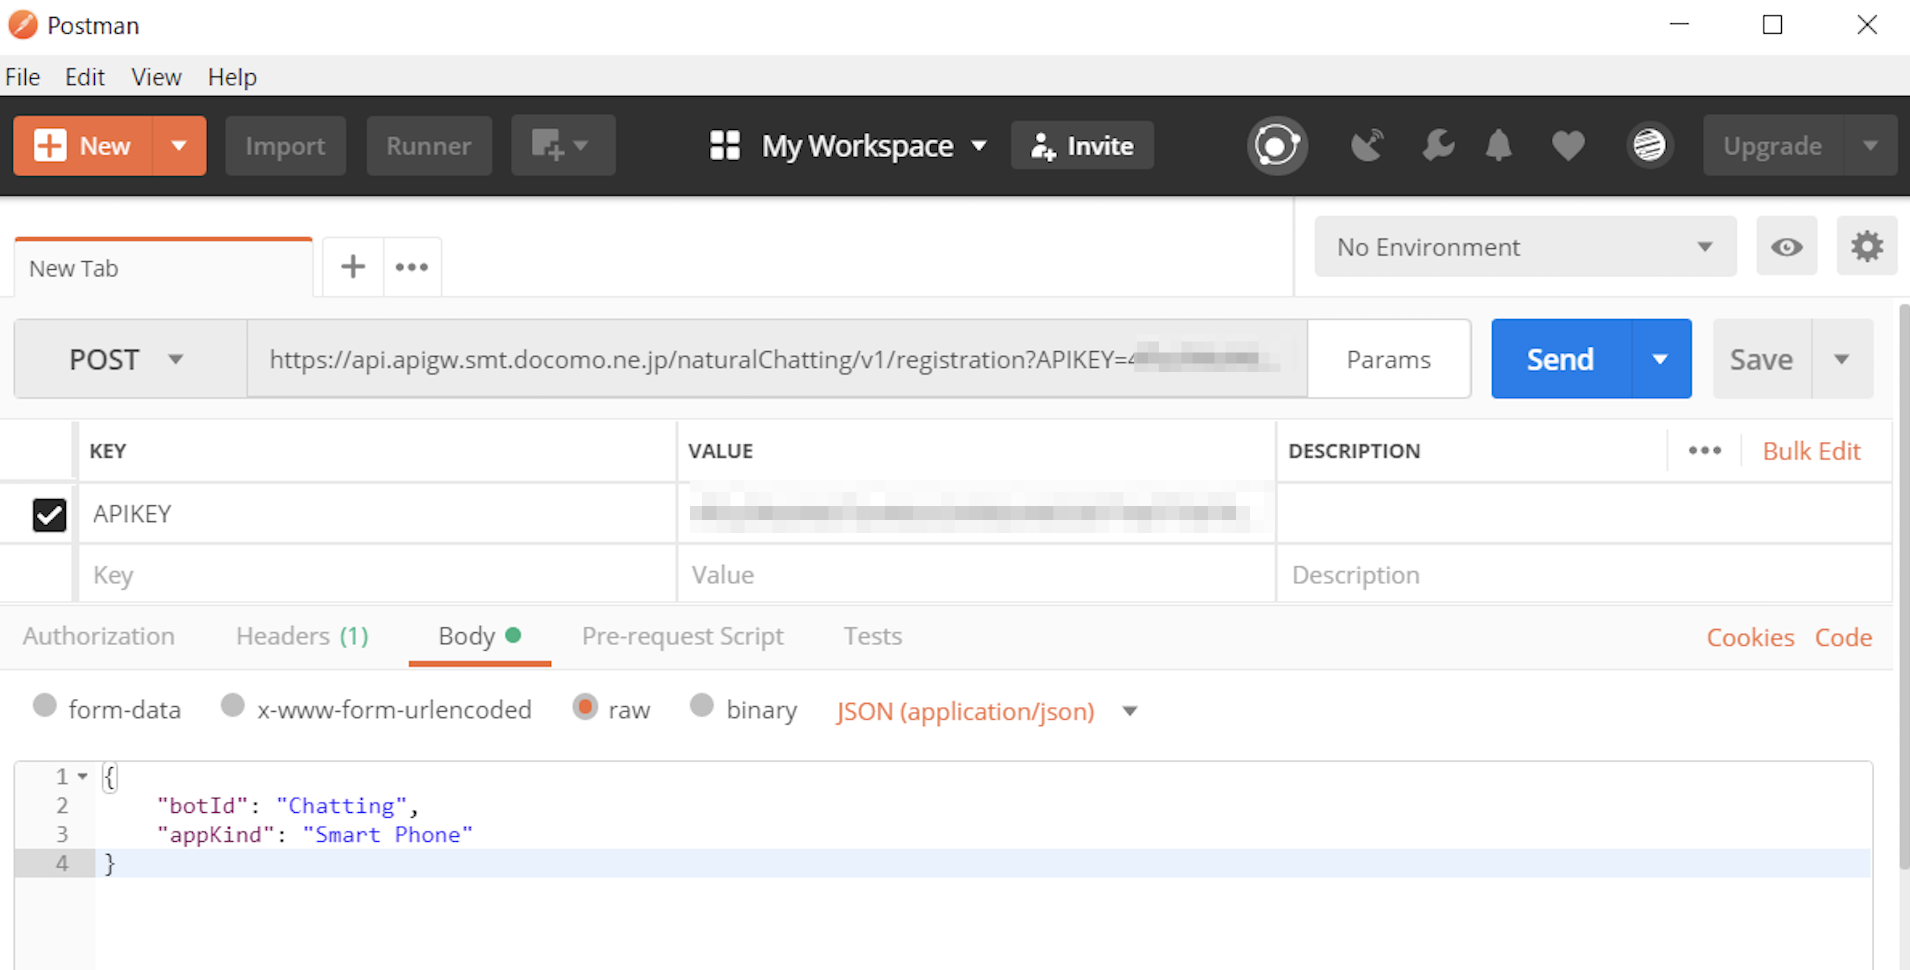Viewport: 1910px width, 970px height.
Task: Open the wrench settings icon
Action: [1438, 146]
